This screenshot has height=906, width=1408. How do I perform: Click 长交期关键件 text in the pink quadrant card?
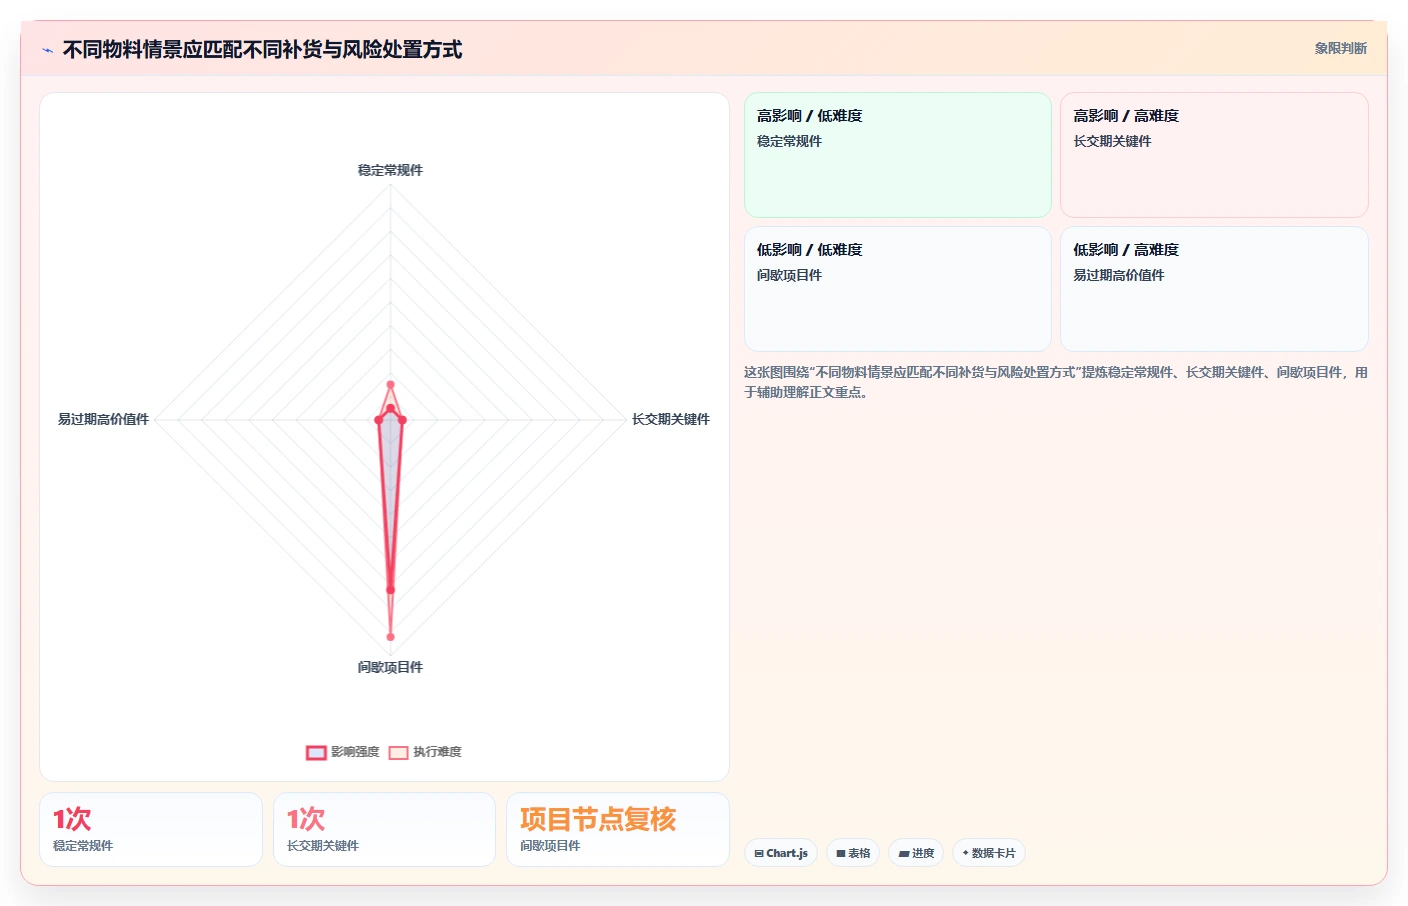pos(1112,141)
